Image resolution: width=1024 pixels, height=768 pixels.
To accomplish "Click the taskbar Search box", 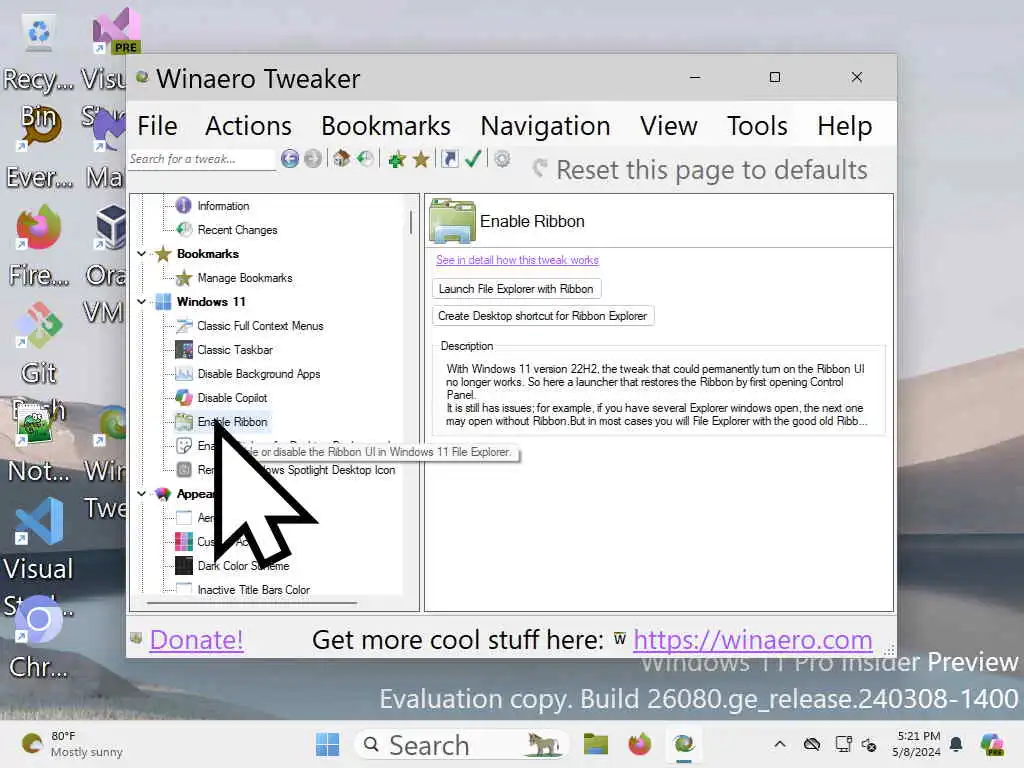I will [x=460, y=744].
